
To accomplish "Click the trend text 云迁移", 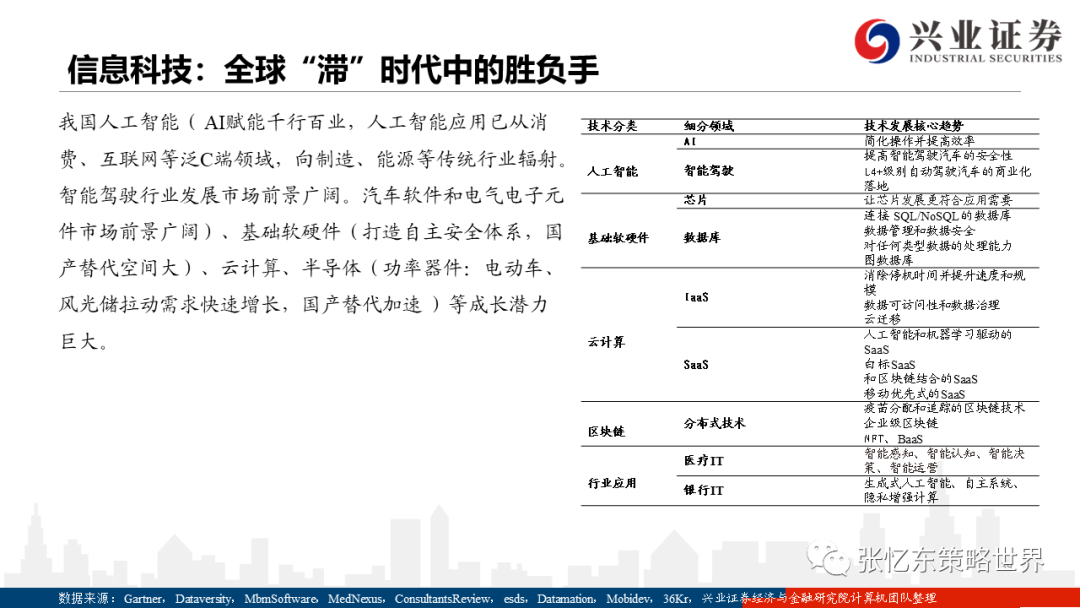I will pyautogui.click(x=882, y=319).
